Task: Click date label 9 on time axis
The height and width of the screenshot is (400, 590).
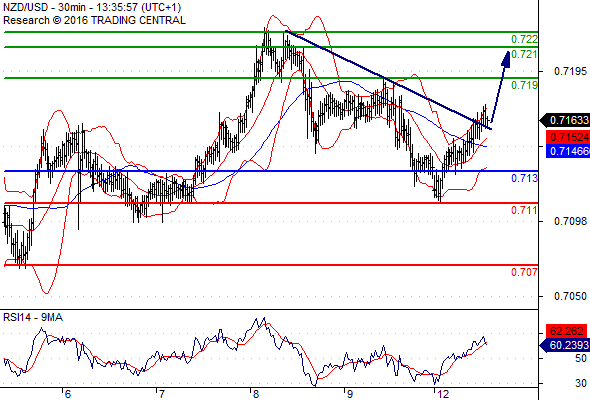Action: pyautogui.click(x=350, y=394)
